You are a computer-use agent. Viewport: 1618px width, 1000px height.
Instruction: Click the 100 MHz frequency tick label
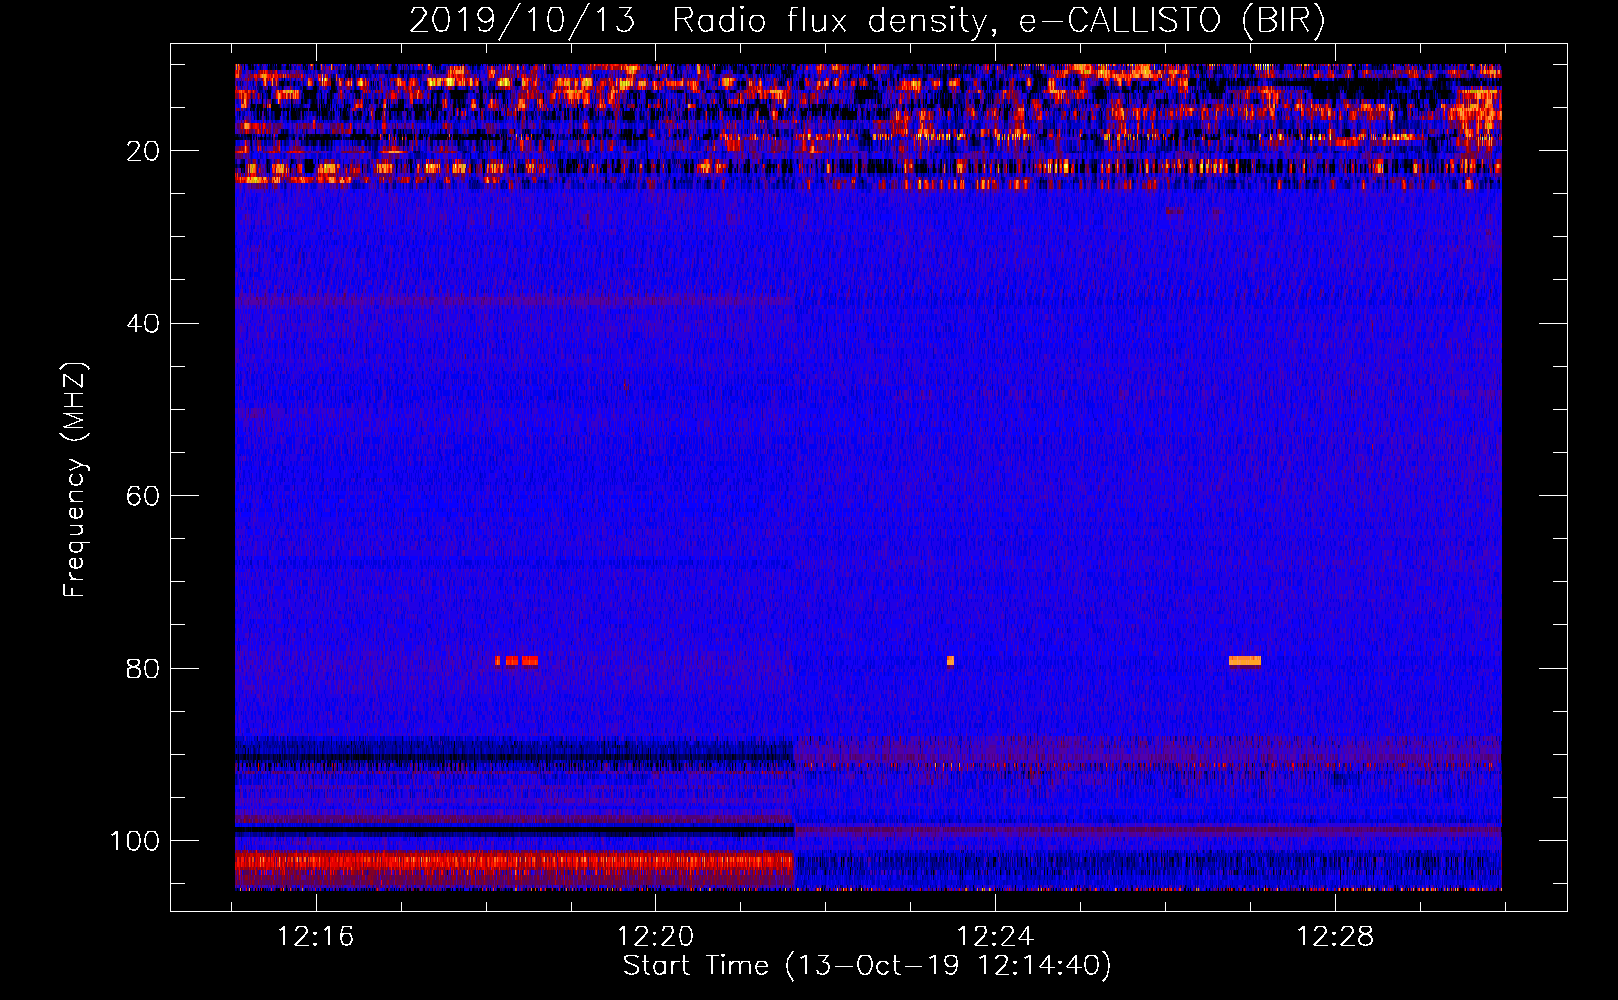click(136, 841)
